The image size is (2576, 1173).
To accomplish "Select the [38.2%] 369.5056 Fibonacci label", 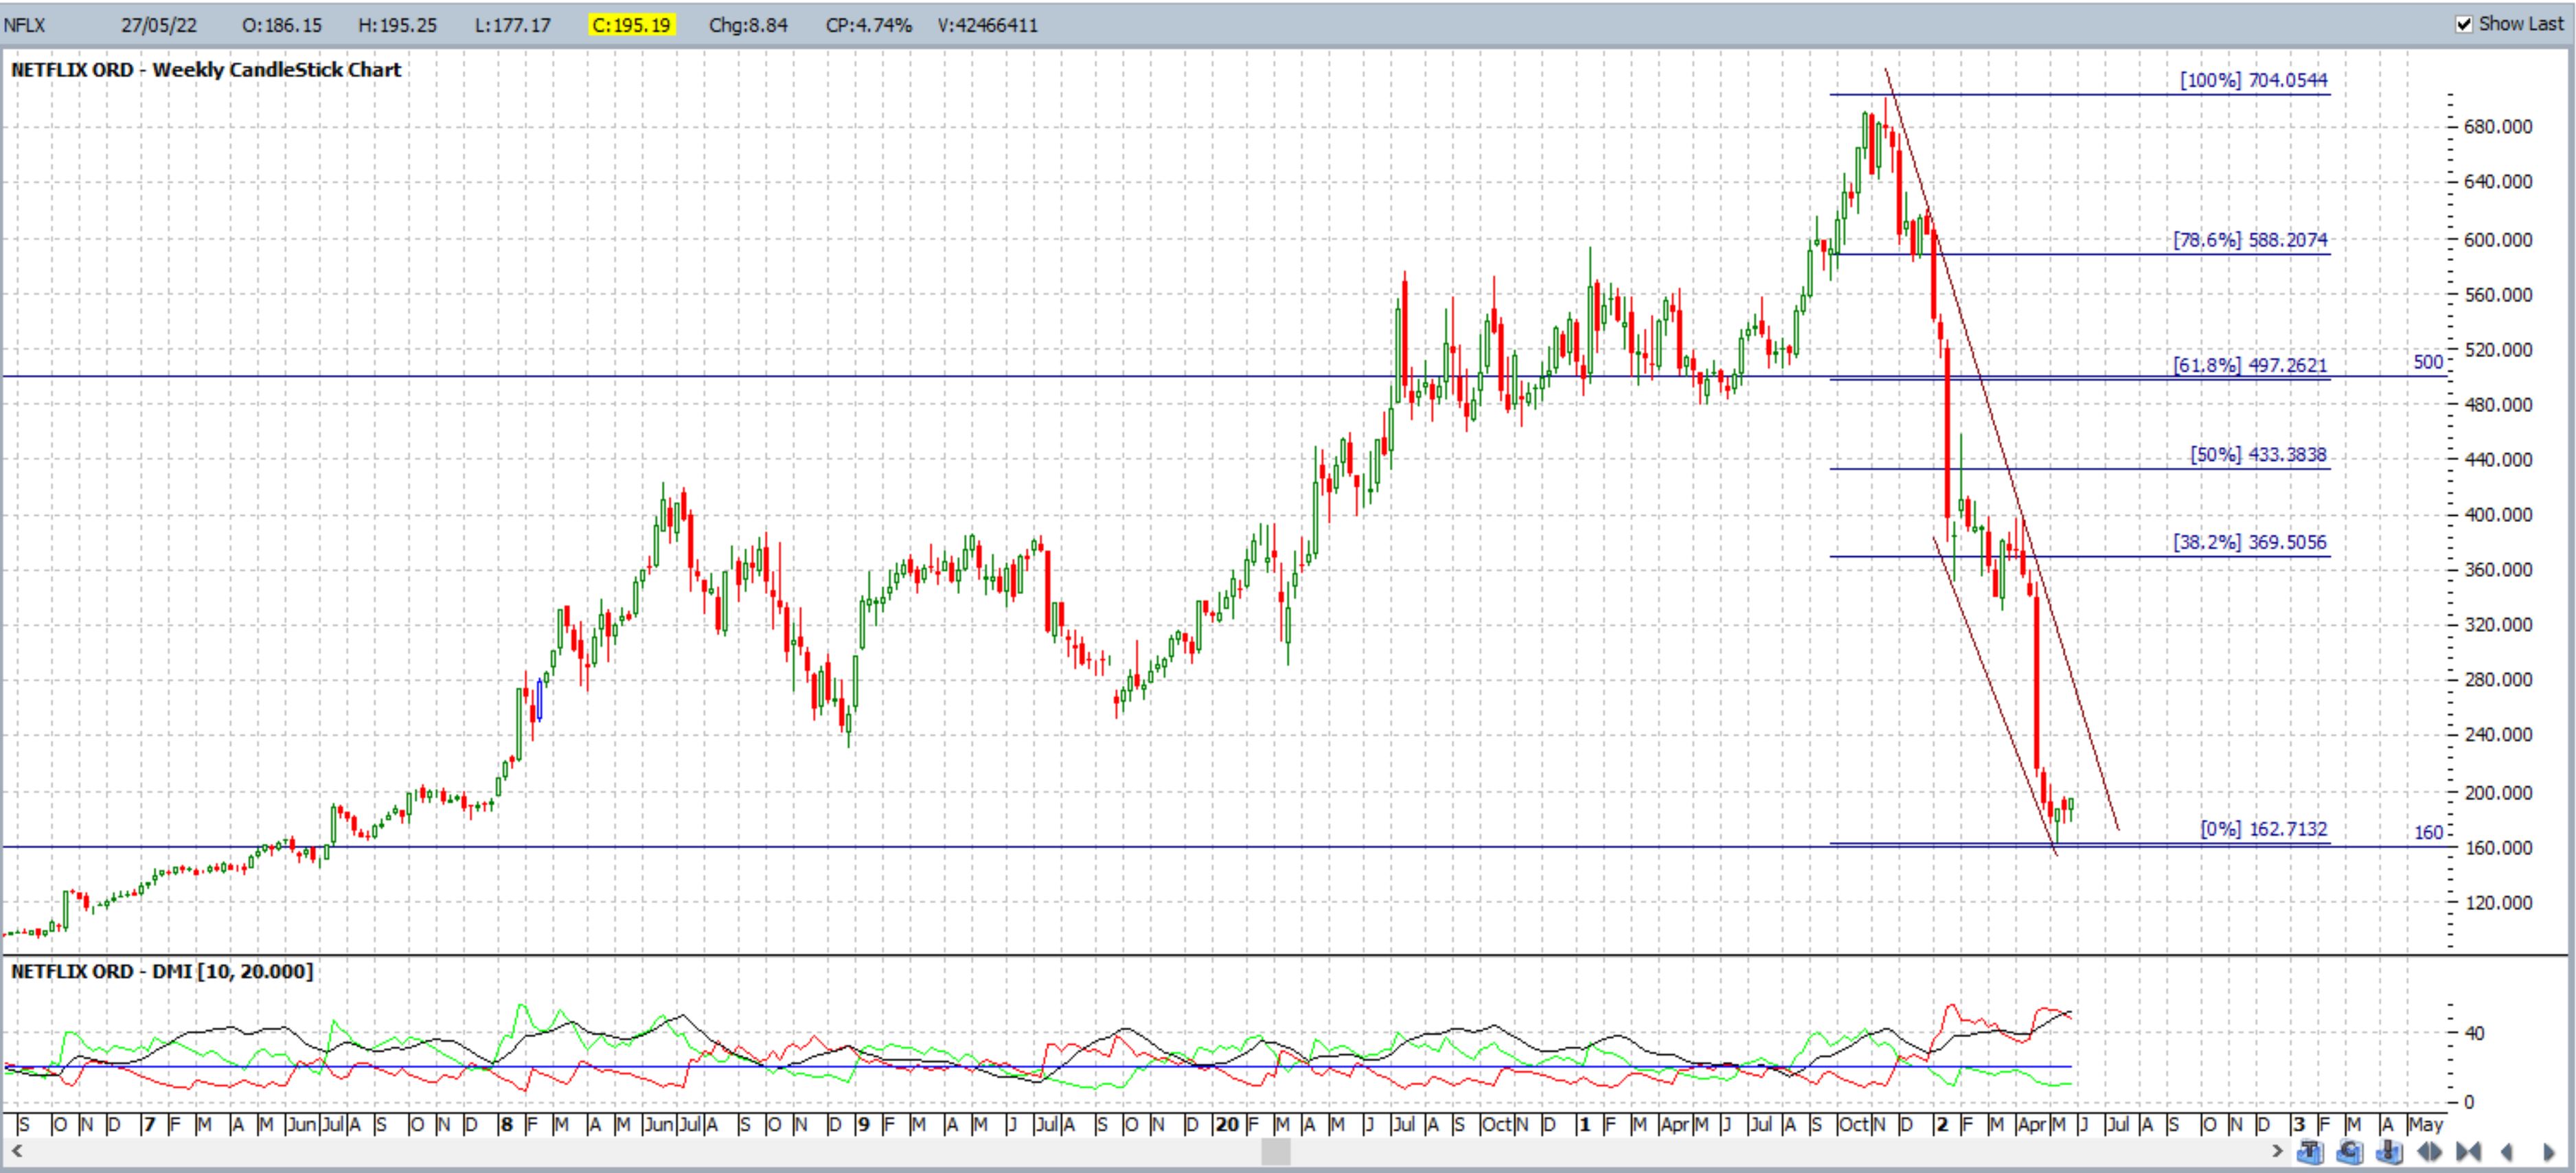I will [x=2250, y=542].
